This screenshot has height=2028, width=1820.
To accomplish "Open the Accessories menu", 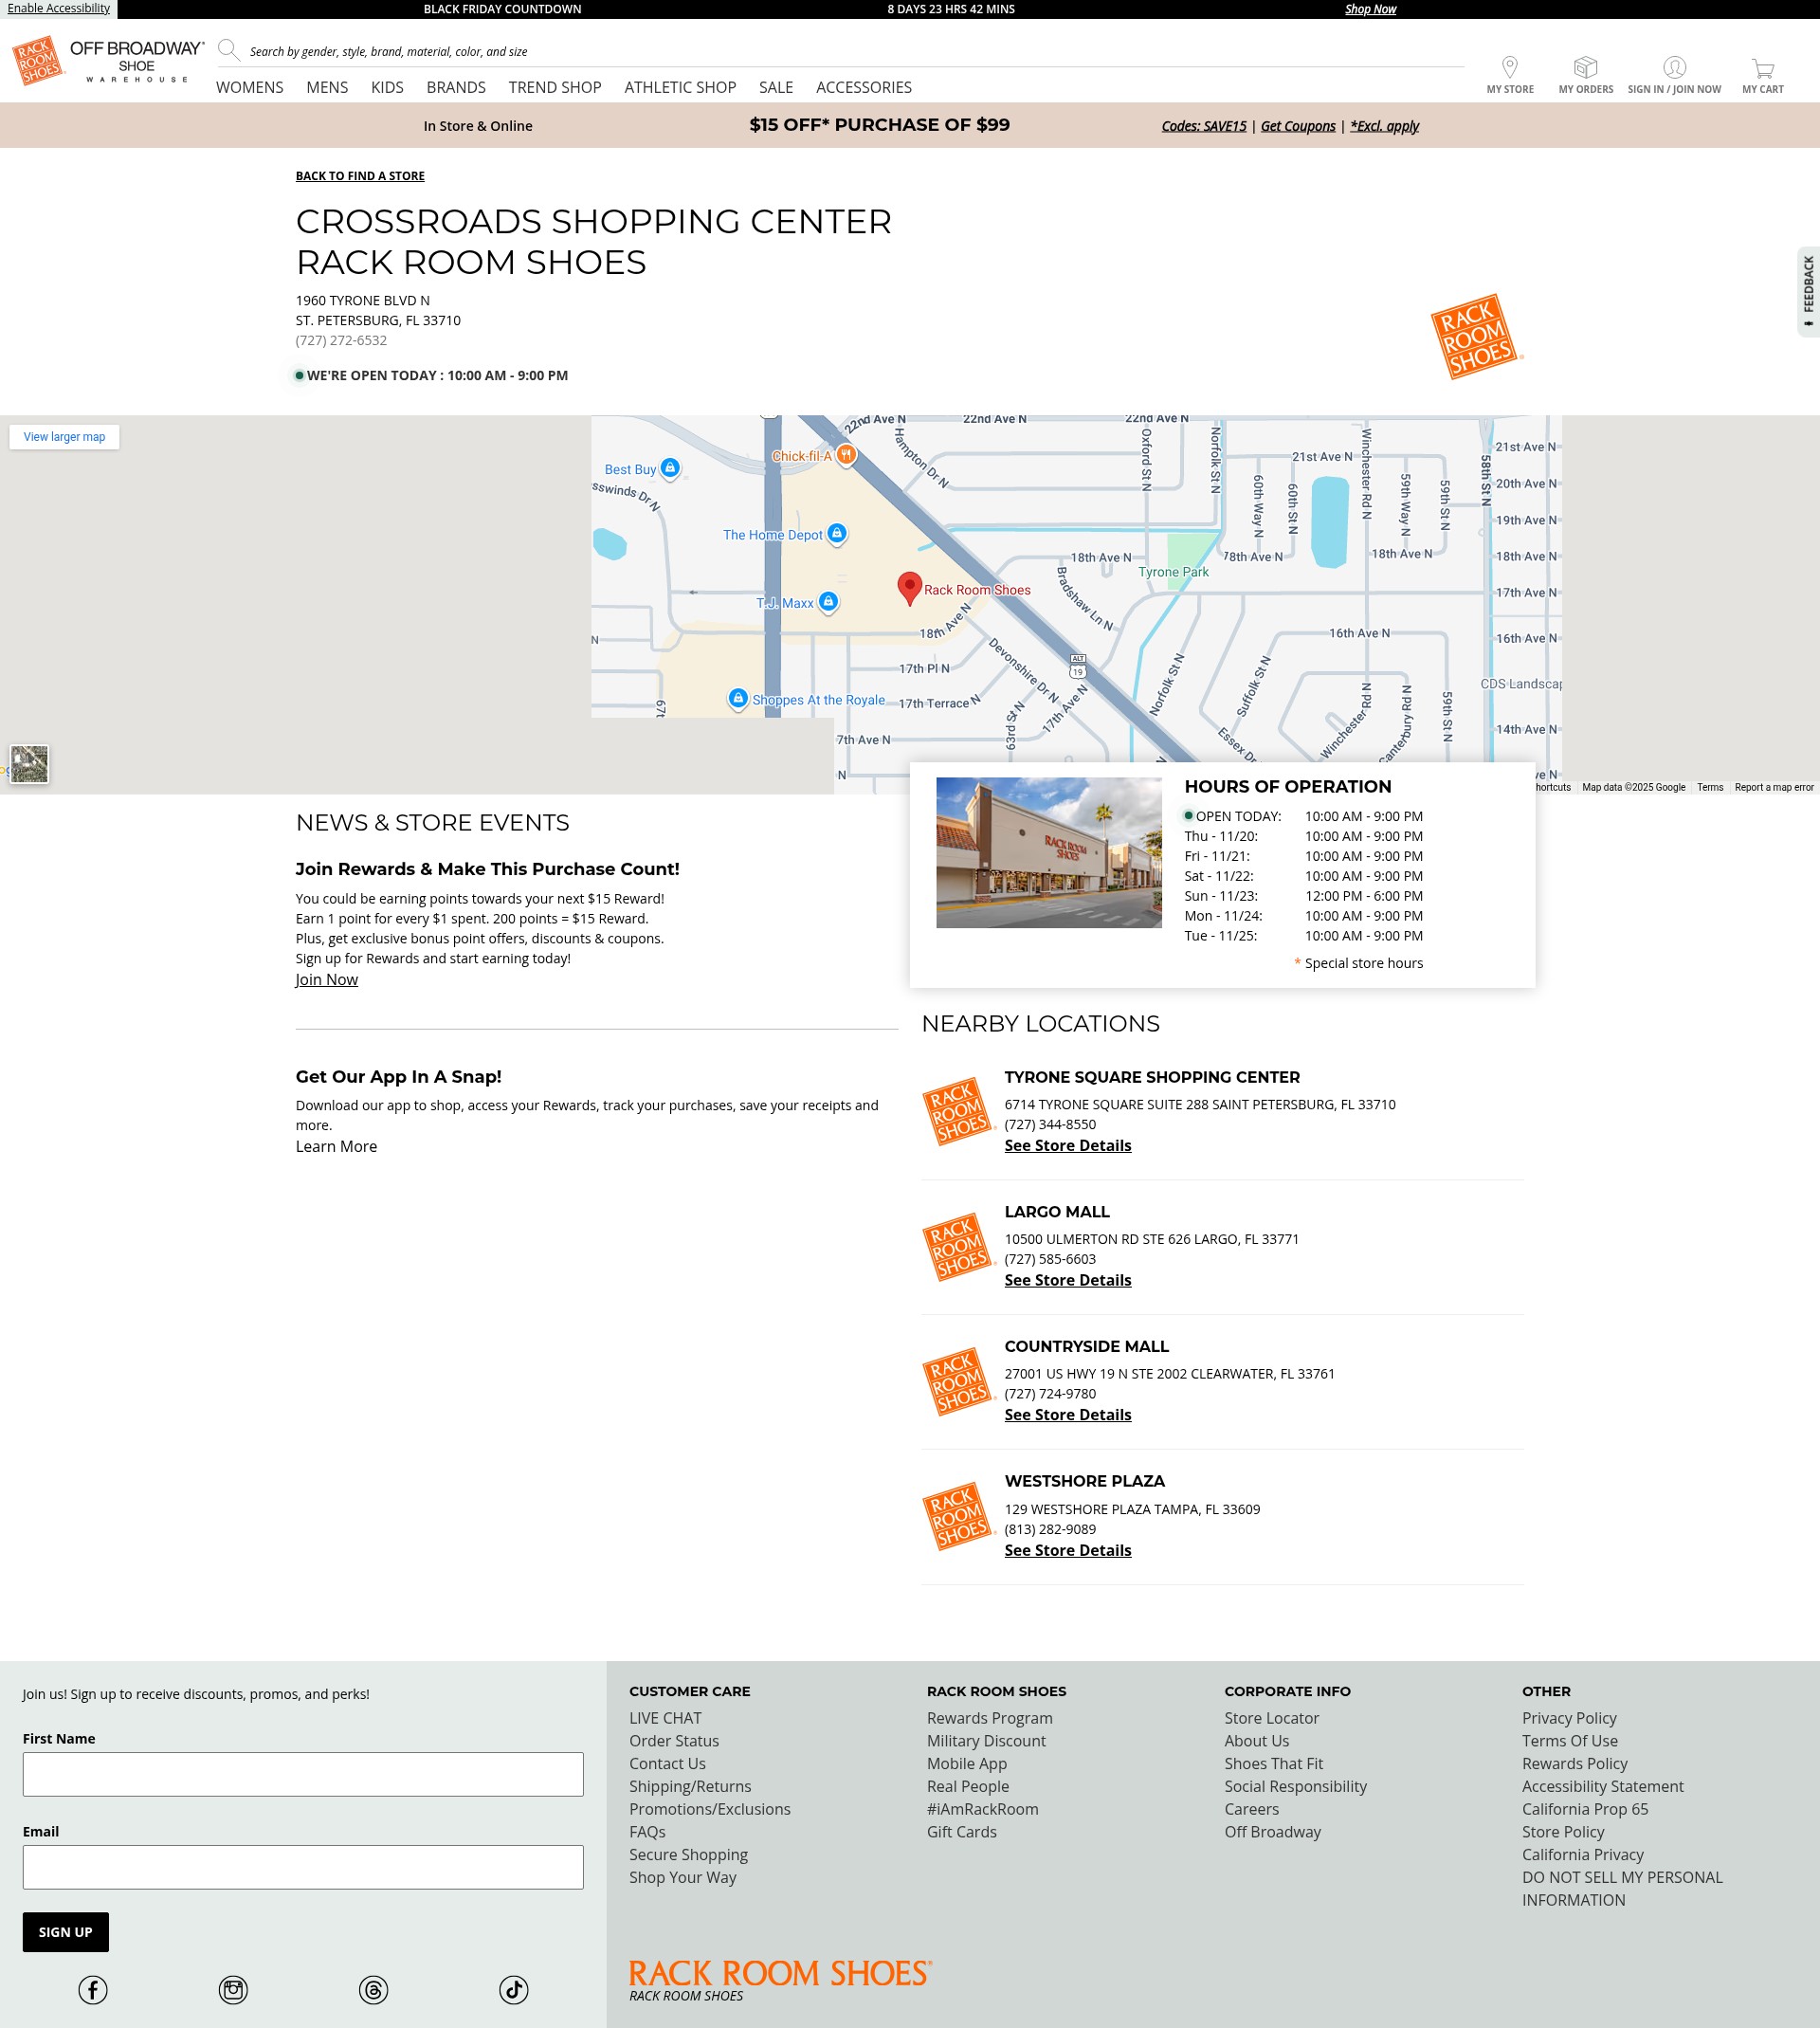I will (x=864, y=87).
